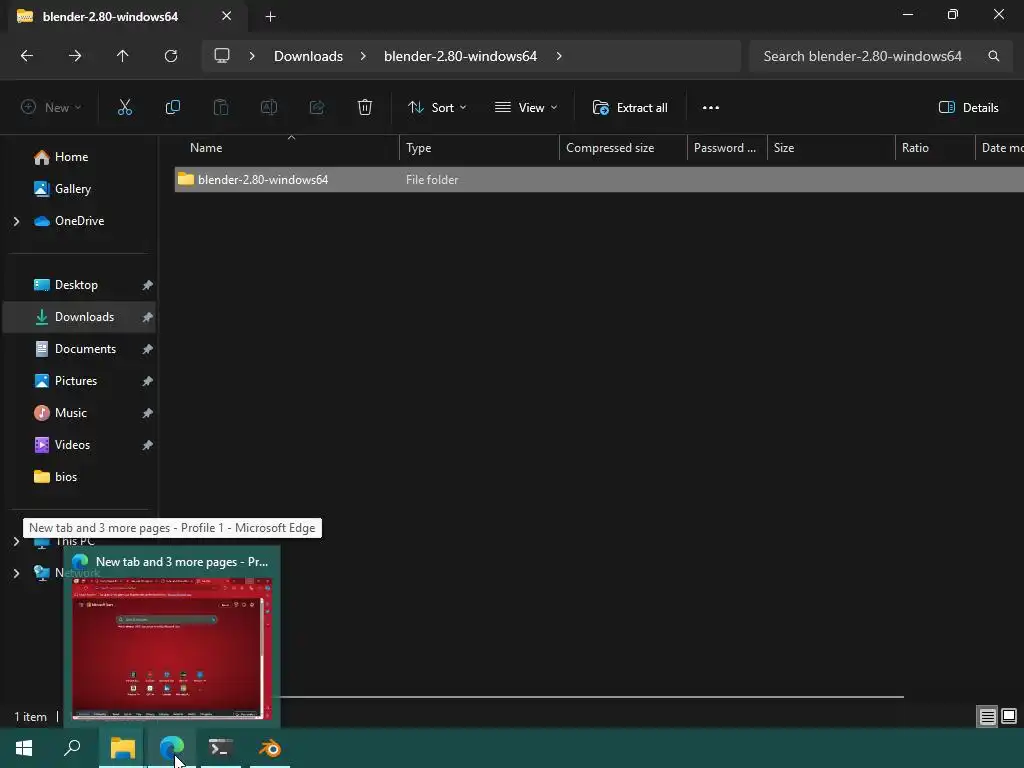Add a new File Explorer tab
The height and width of the screenshot is (768, 1024).
[270, 16]
